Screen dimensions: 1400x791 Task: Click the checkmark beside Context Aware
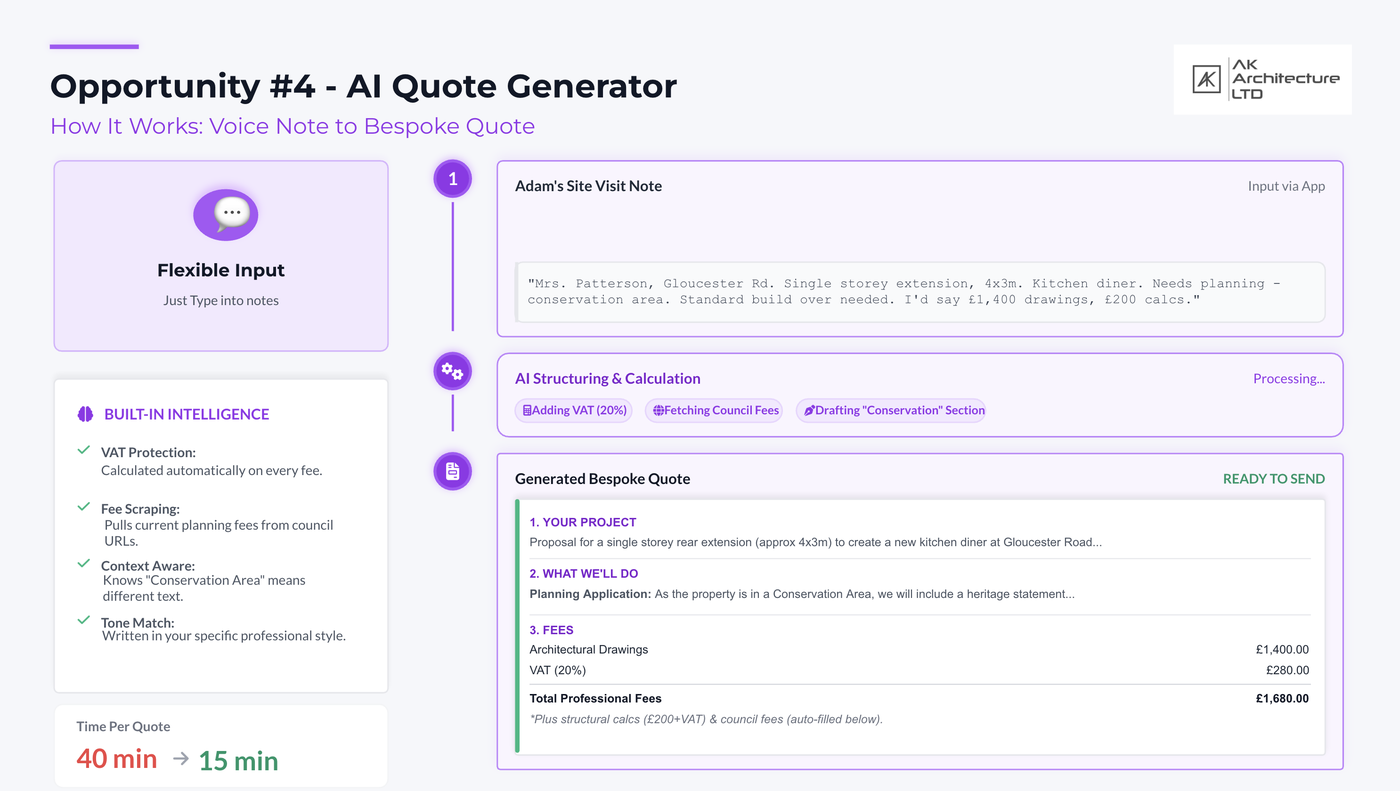tap(85, 564)
